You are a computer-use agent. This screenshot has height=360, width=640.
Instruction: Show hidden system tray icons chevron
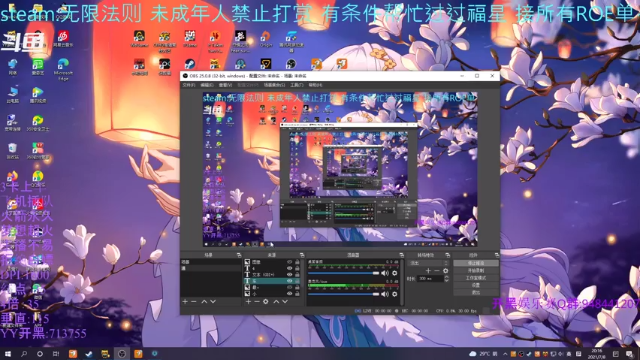505,354
